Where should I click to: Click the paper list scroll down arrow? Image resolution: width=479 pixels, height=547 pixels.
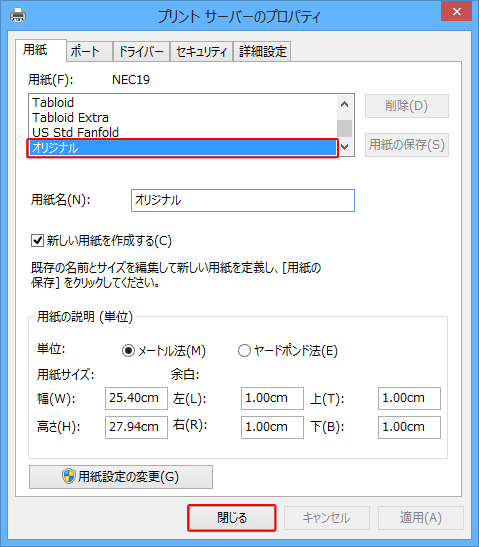(345, 147)
